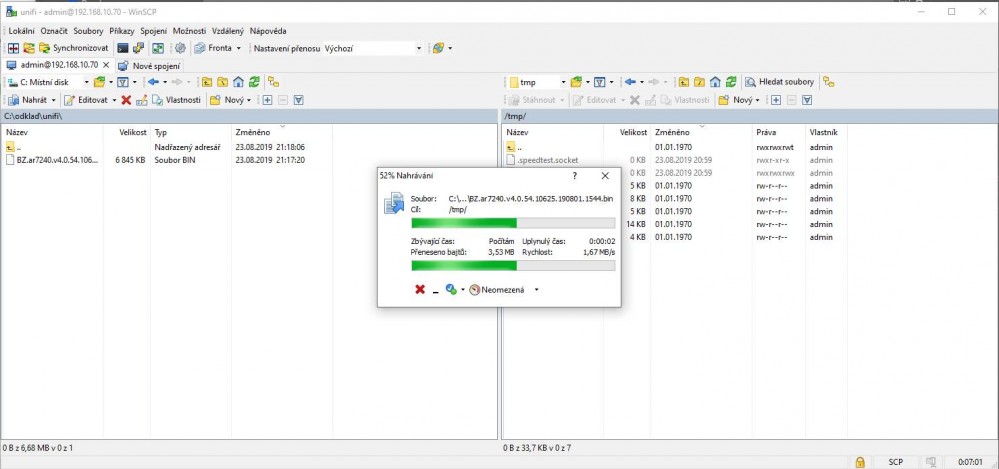Open the terminal console icon
Viewport: 999px width, 469px height.
click(123, 48)
